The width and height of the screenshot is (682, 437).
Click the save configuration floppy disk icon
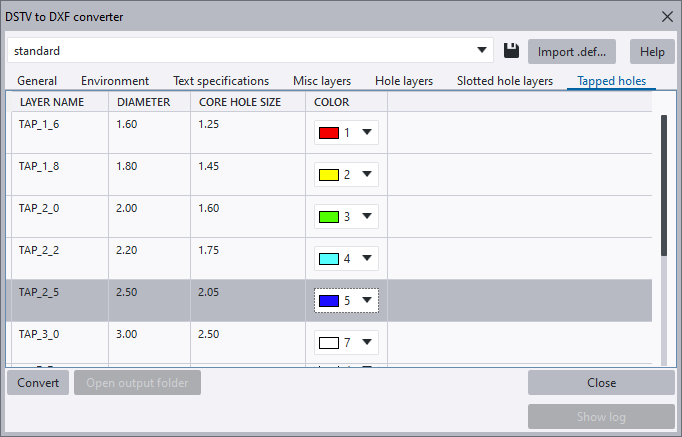tap(511, 51)
